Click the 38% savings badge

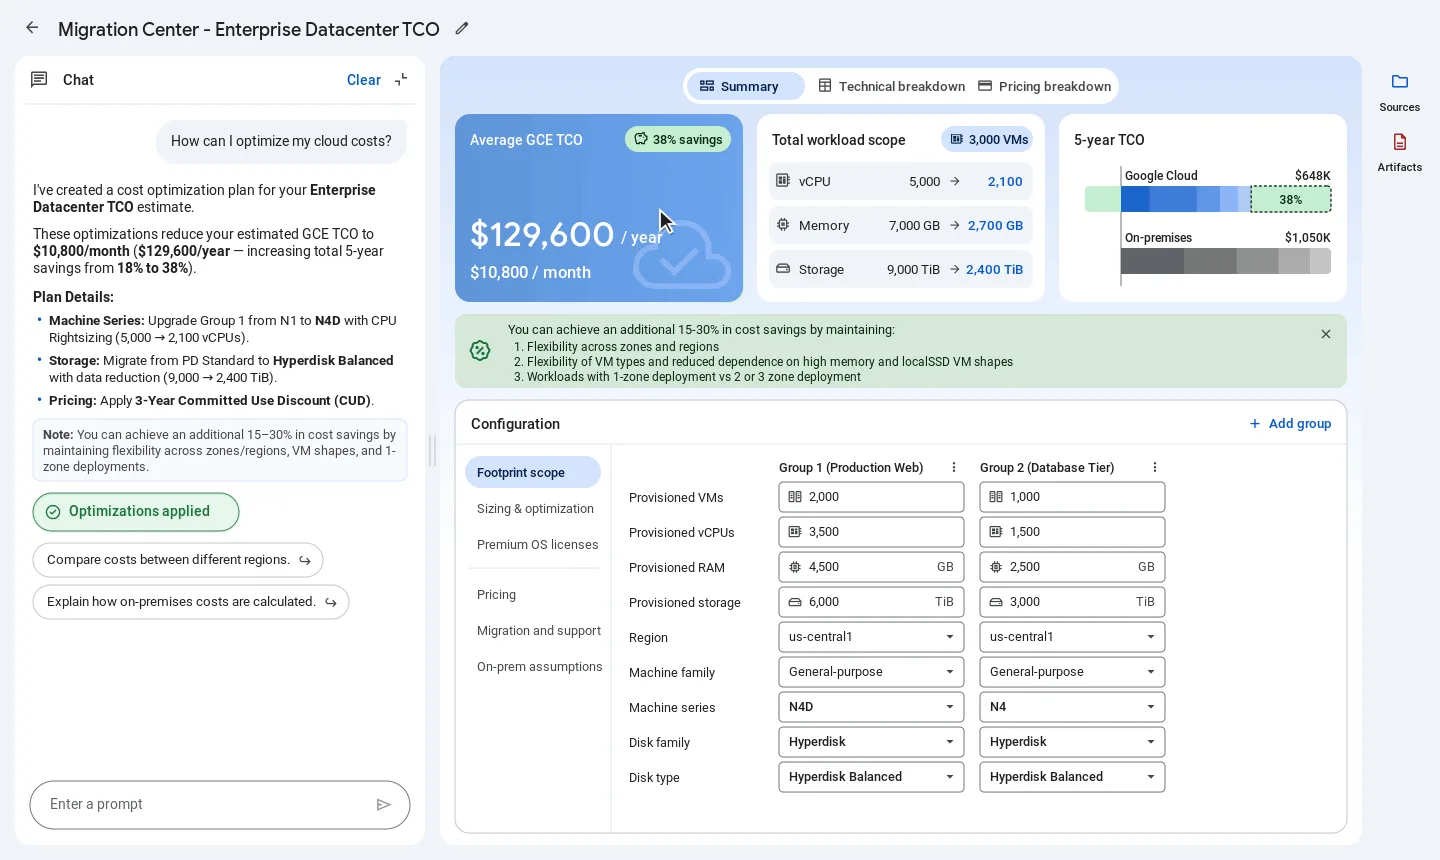pyautogui.click(x=678, y=139)
